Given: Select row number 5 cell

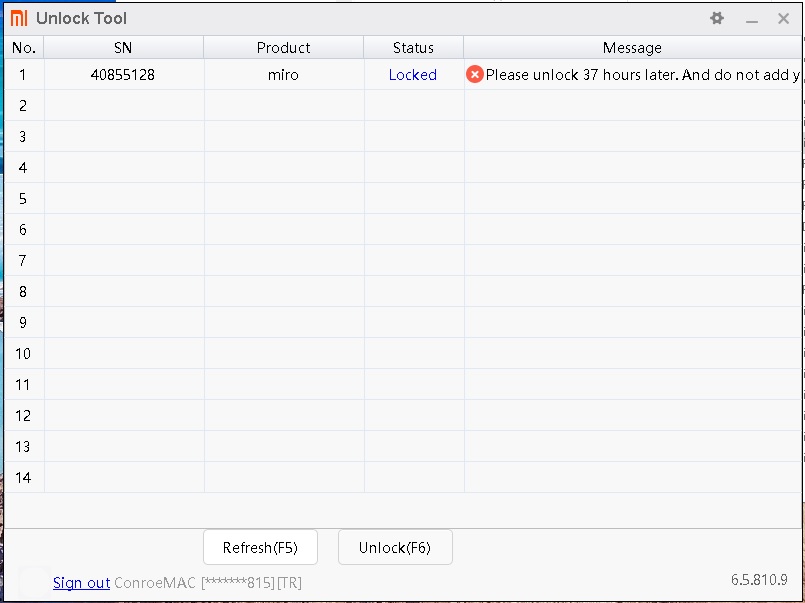Looking at the screenshot, I should [x=23, y=199].
